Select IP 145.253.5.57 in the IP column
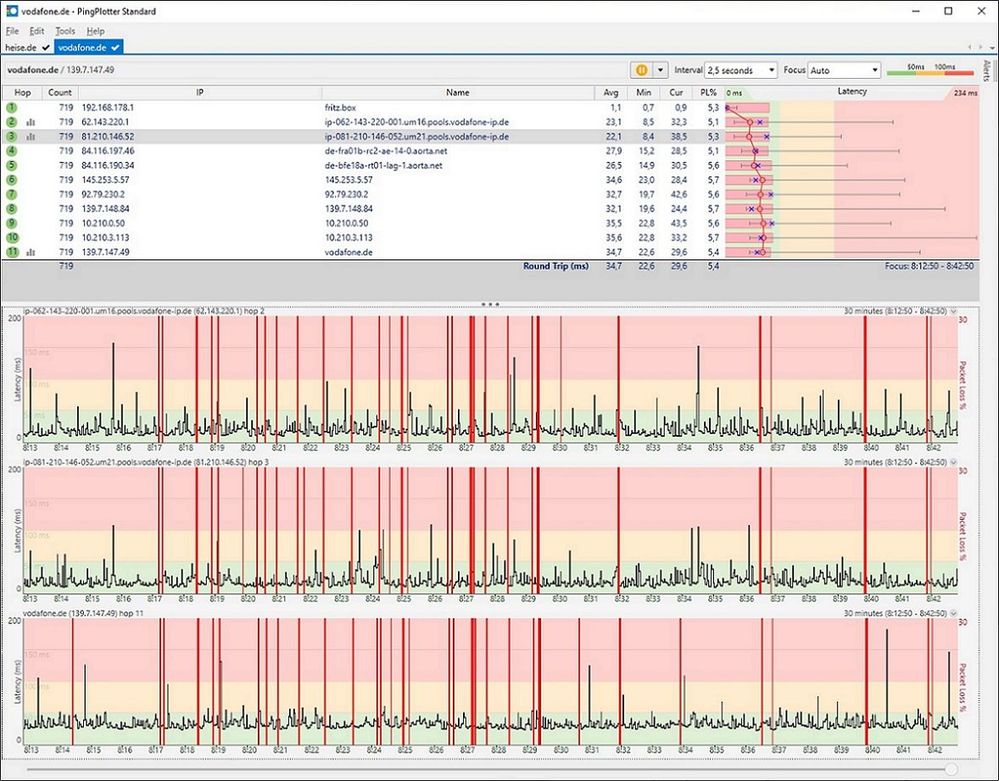Screen dimensions: 999x781 (105, 180)
